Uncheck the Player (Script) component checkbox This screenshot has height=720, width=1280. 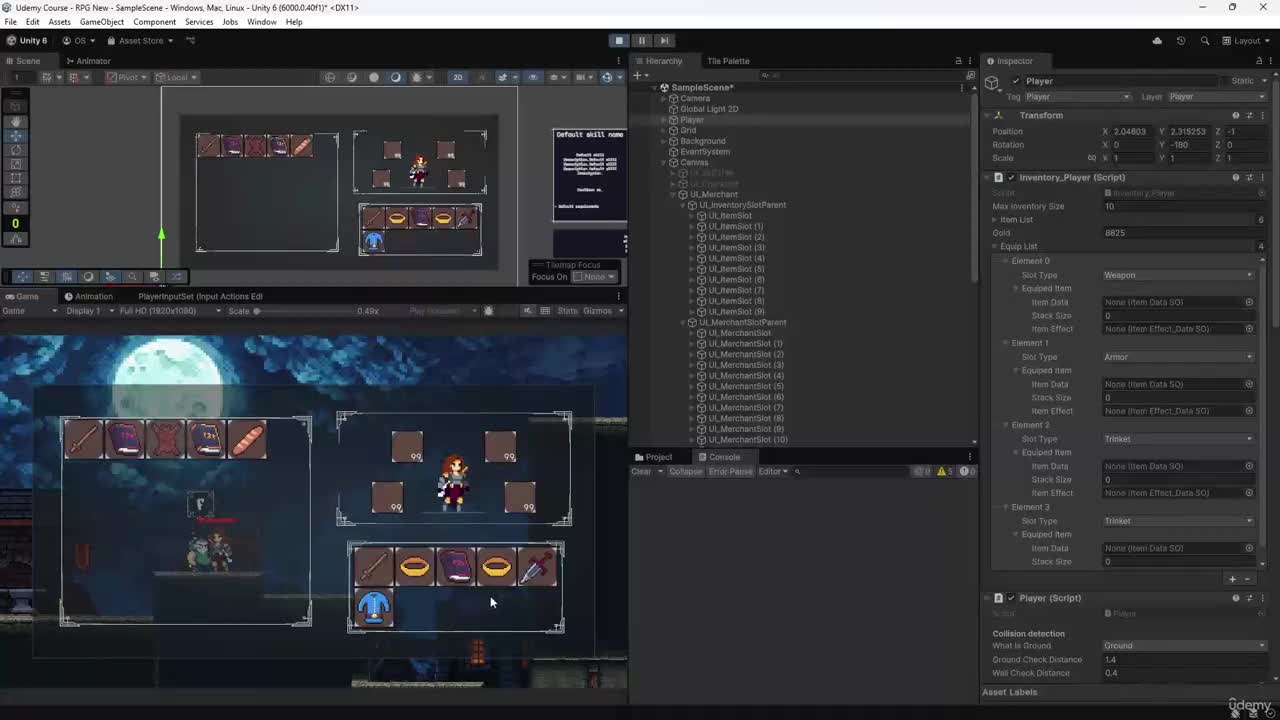(1011, 598)
